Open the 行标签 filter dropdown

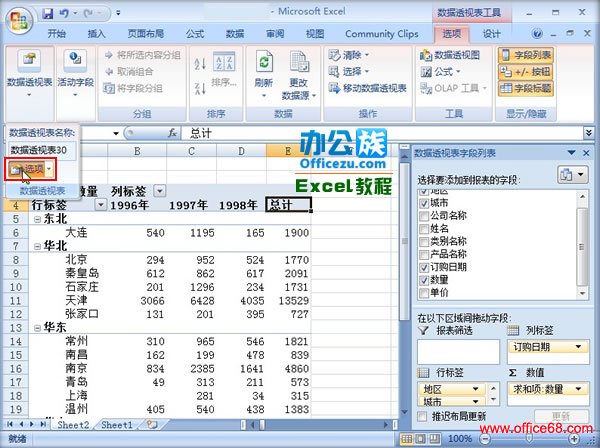tap(100, 205)
